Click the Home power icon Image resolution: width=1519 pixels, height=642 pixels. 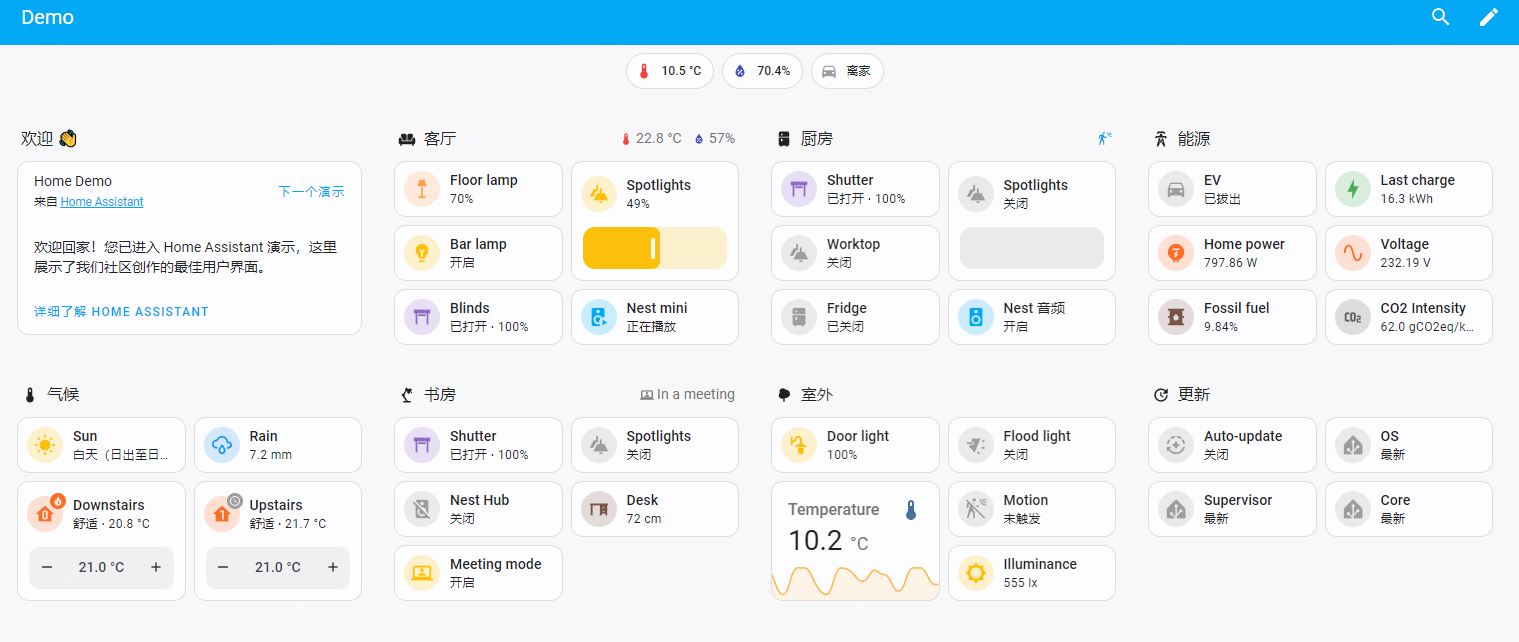click(x=1175, y=253)
